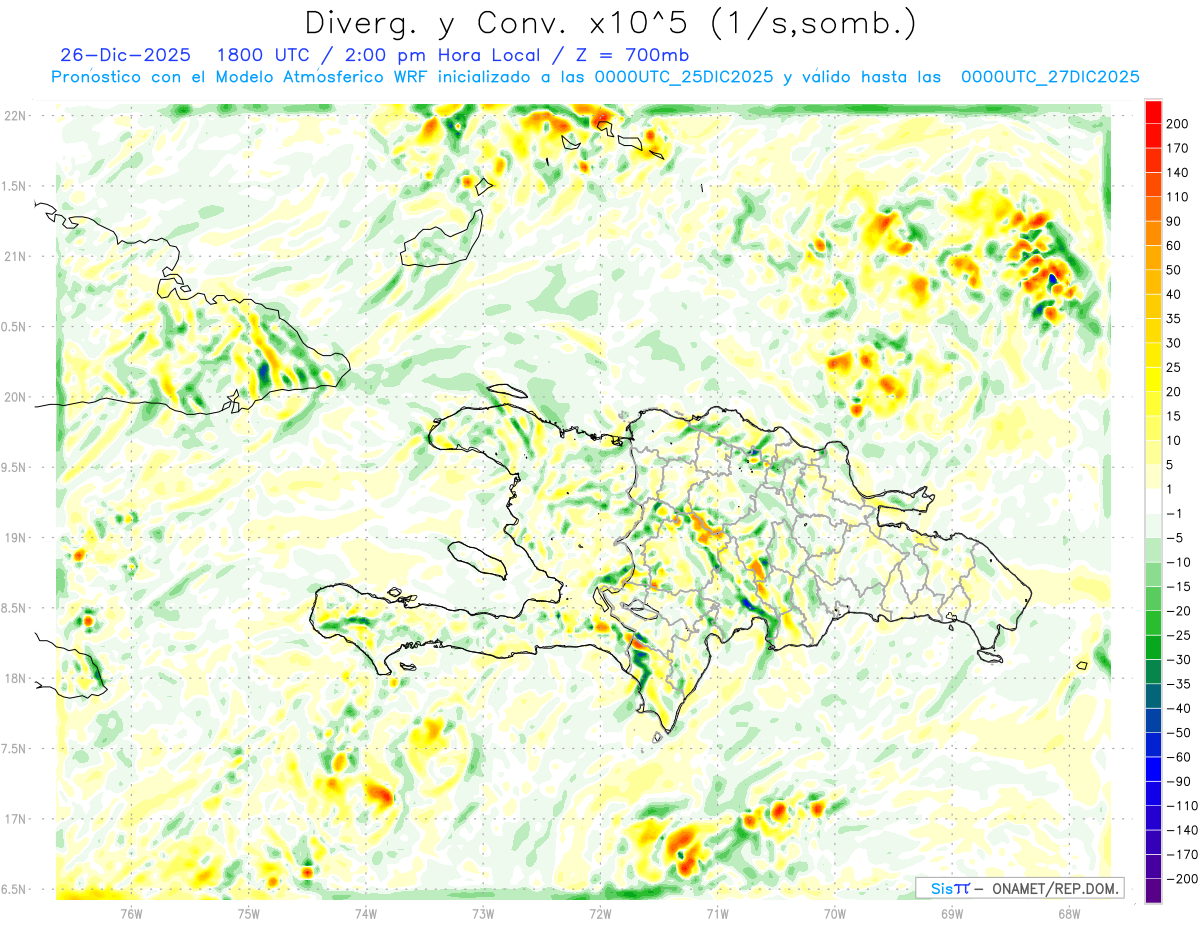
Task: Click the "20N" latitude label
Action: click(x=15, y=397)
